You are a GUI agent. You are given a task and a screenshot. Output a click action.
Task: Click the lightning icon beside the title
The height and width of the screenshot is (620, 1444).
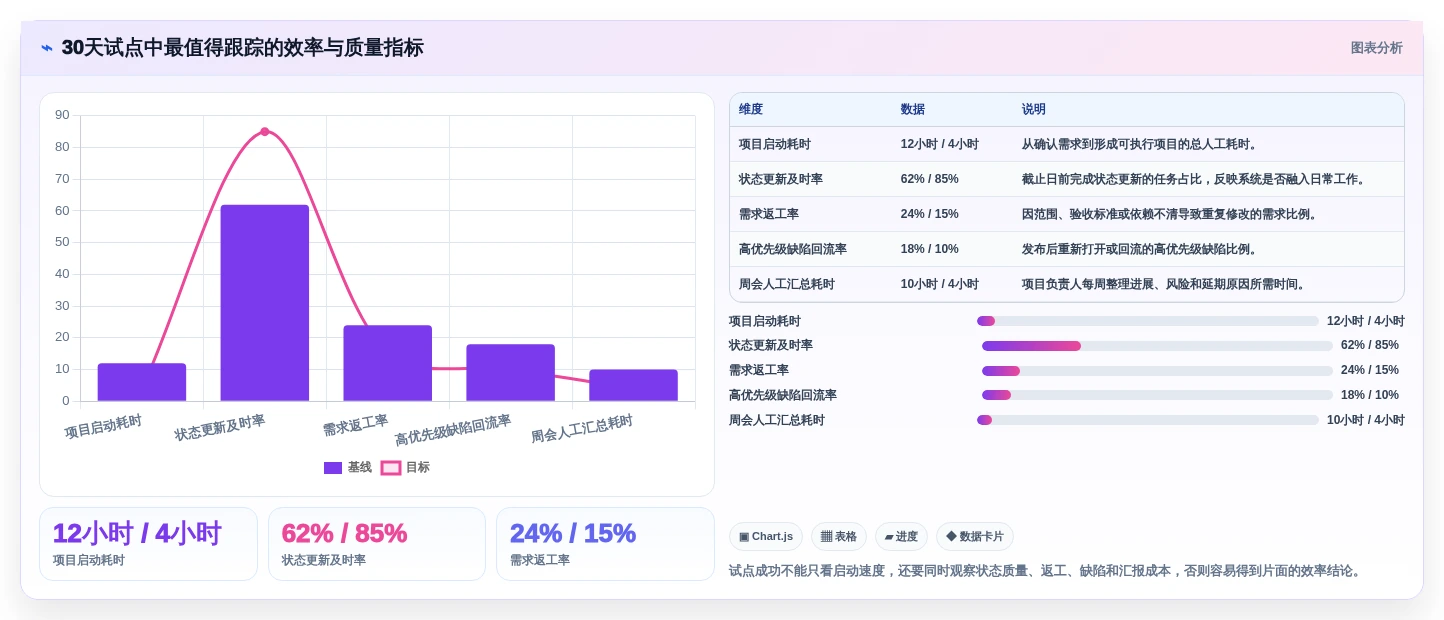pyautogui.click(x=47, y=48)
